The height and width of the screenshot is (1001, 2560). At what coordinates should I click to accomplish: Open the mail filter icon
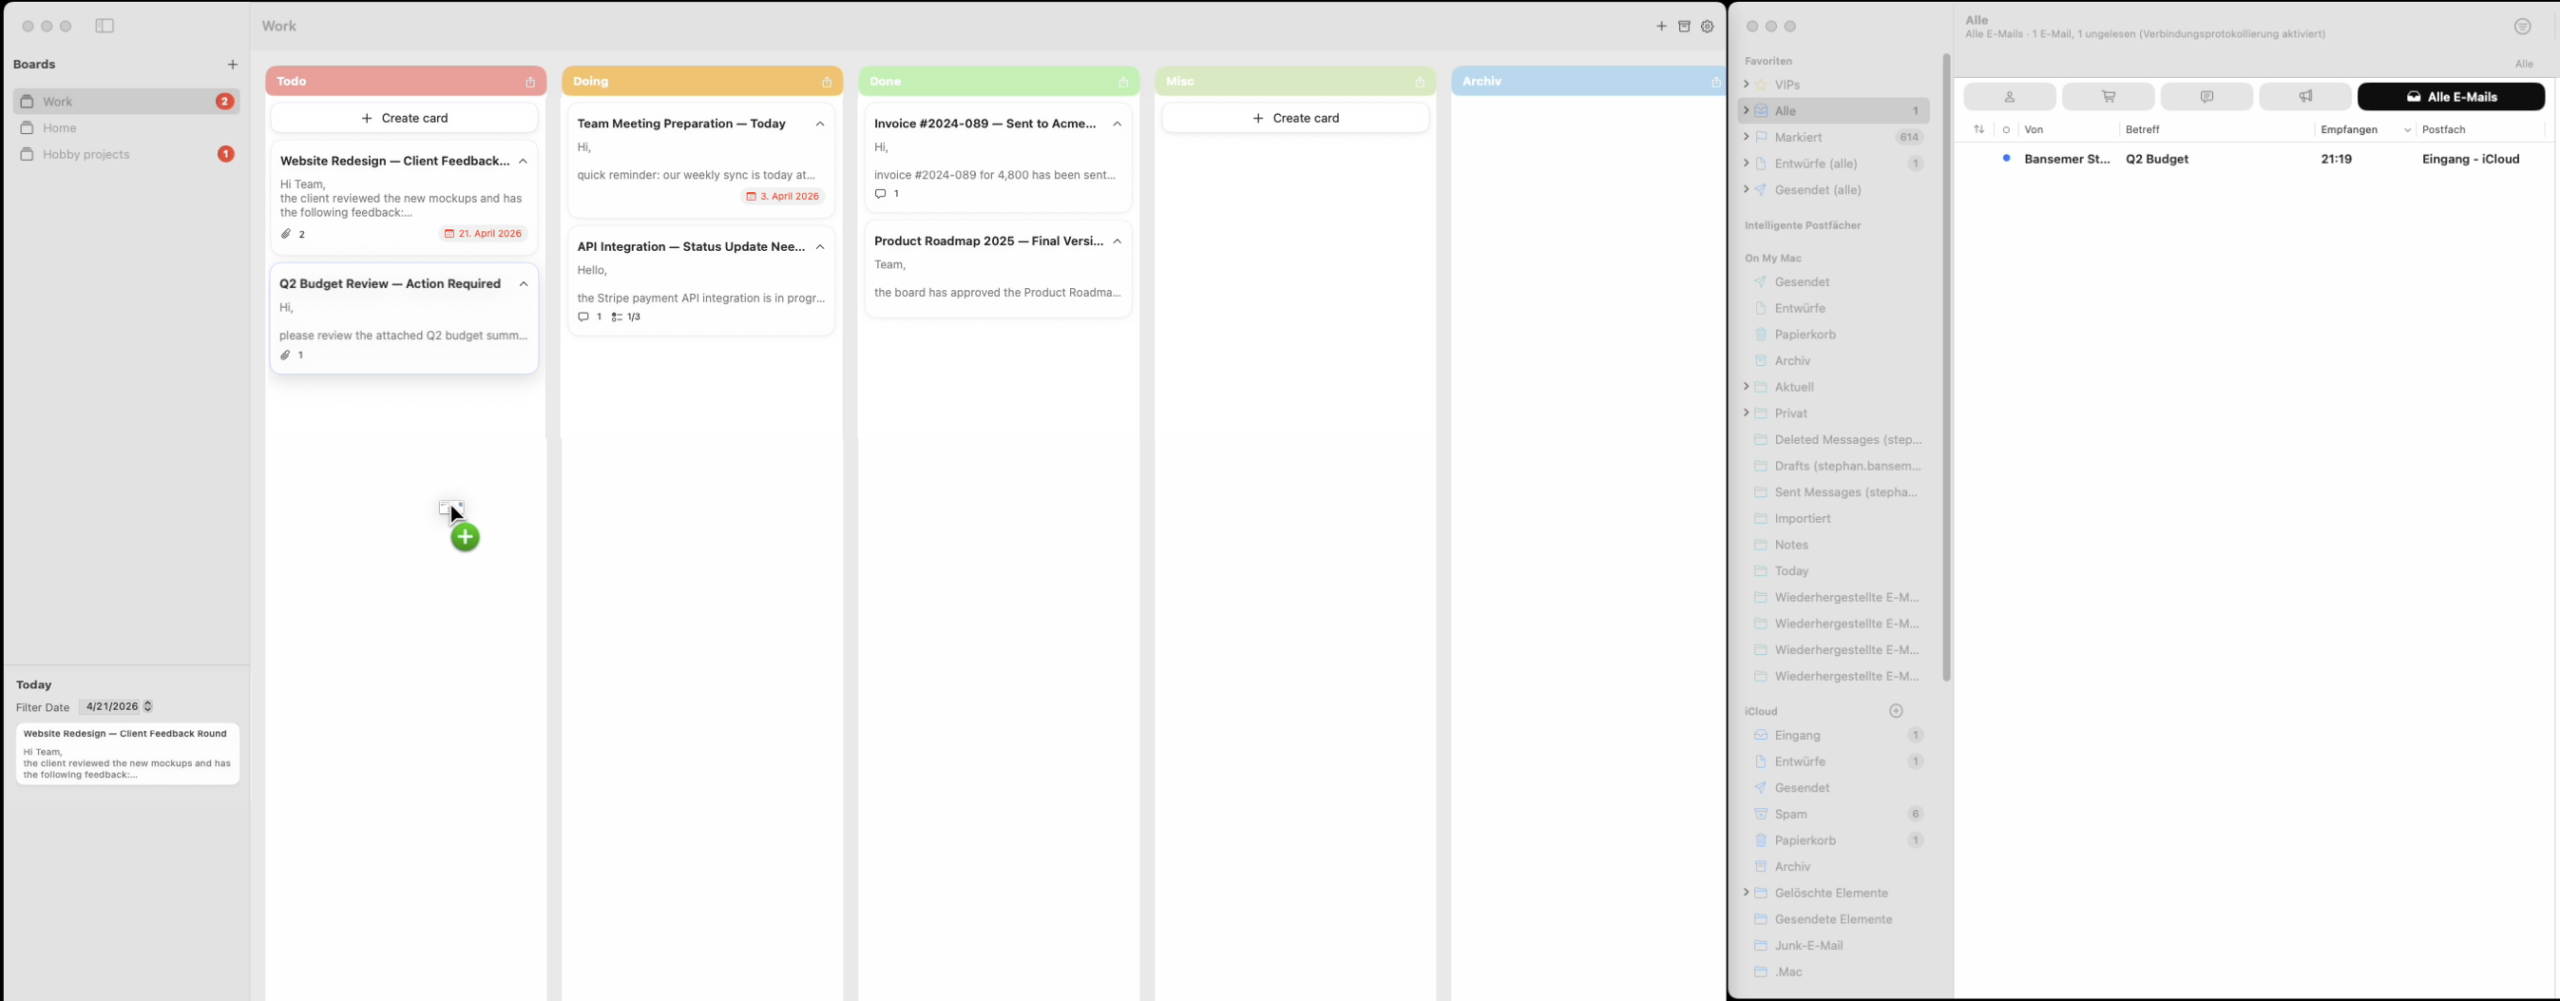[2522, 27]
